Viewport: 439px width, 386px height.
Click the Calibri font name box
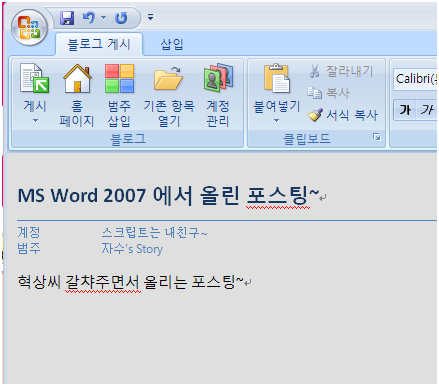pyautogui.click(x=415, y=79)
